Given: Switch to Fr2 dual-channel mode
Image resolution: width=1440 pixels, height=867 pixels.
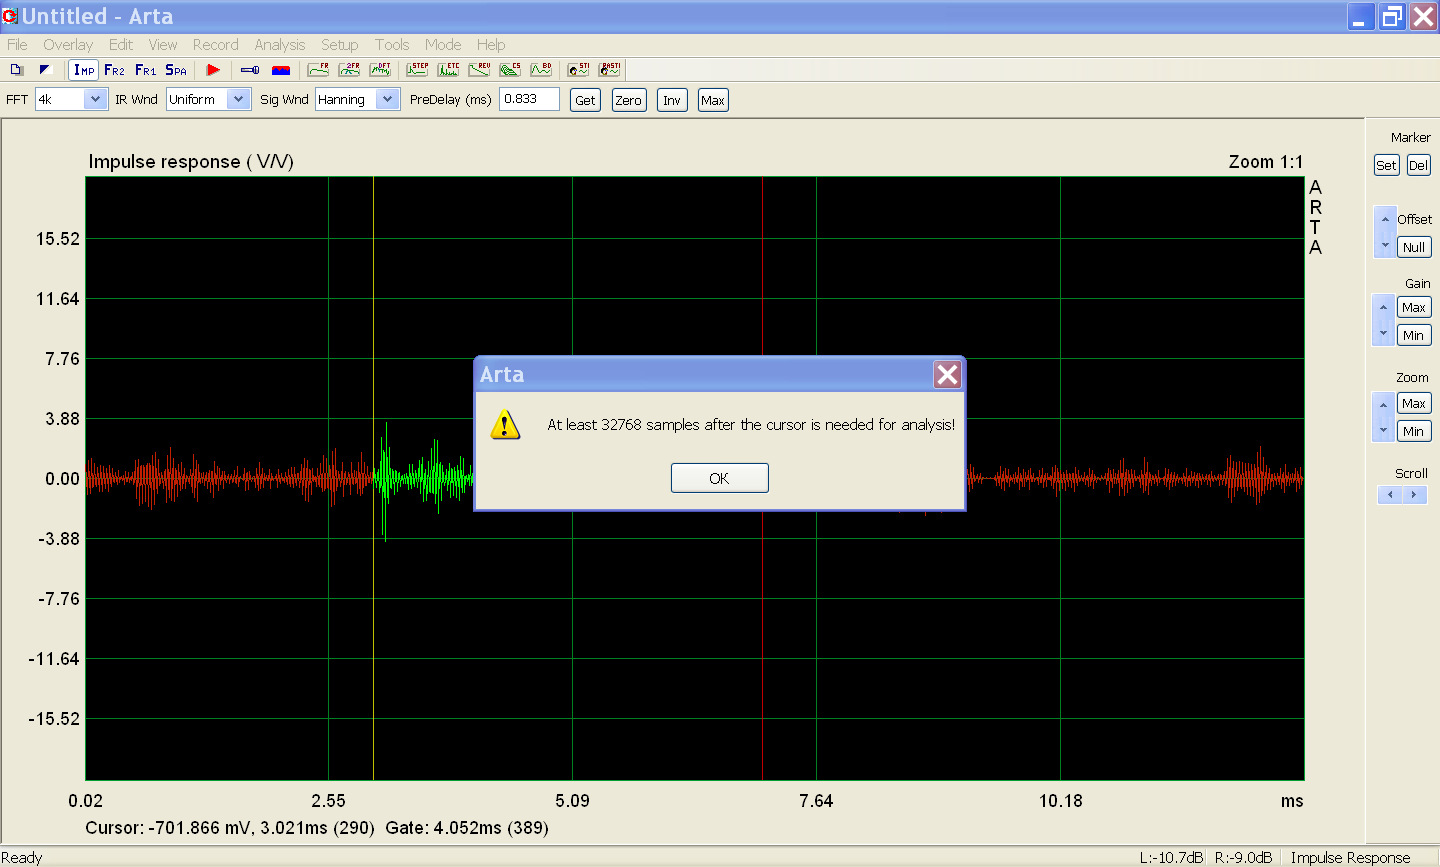Looking at the screenshot, I should pos(115,70).
